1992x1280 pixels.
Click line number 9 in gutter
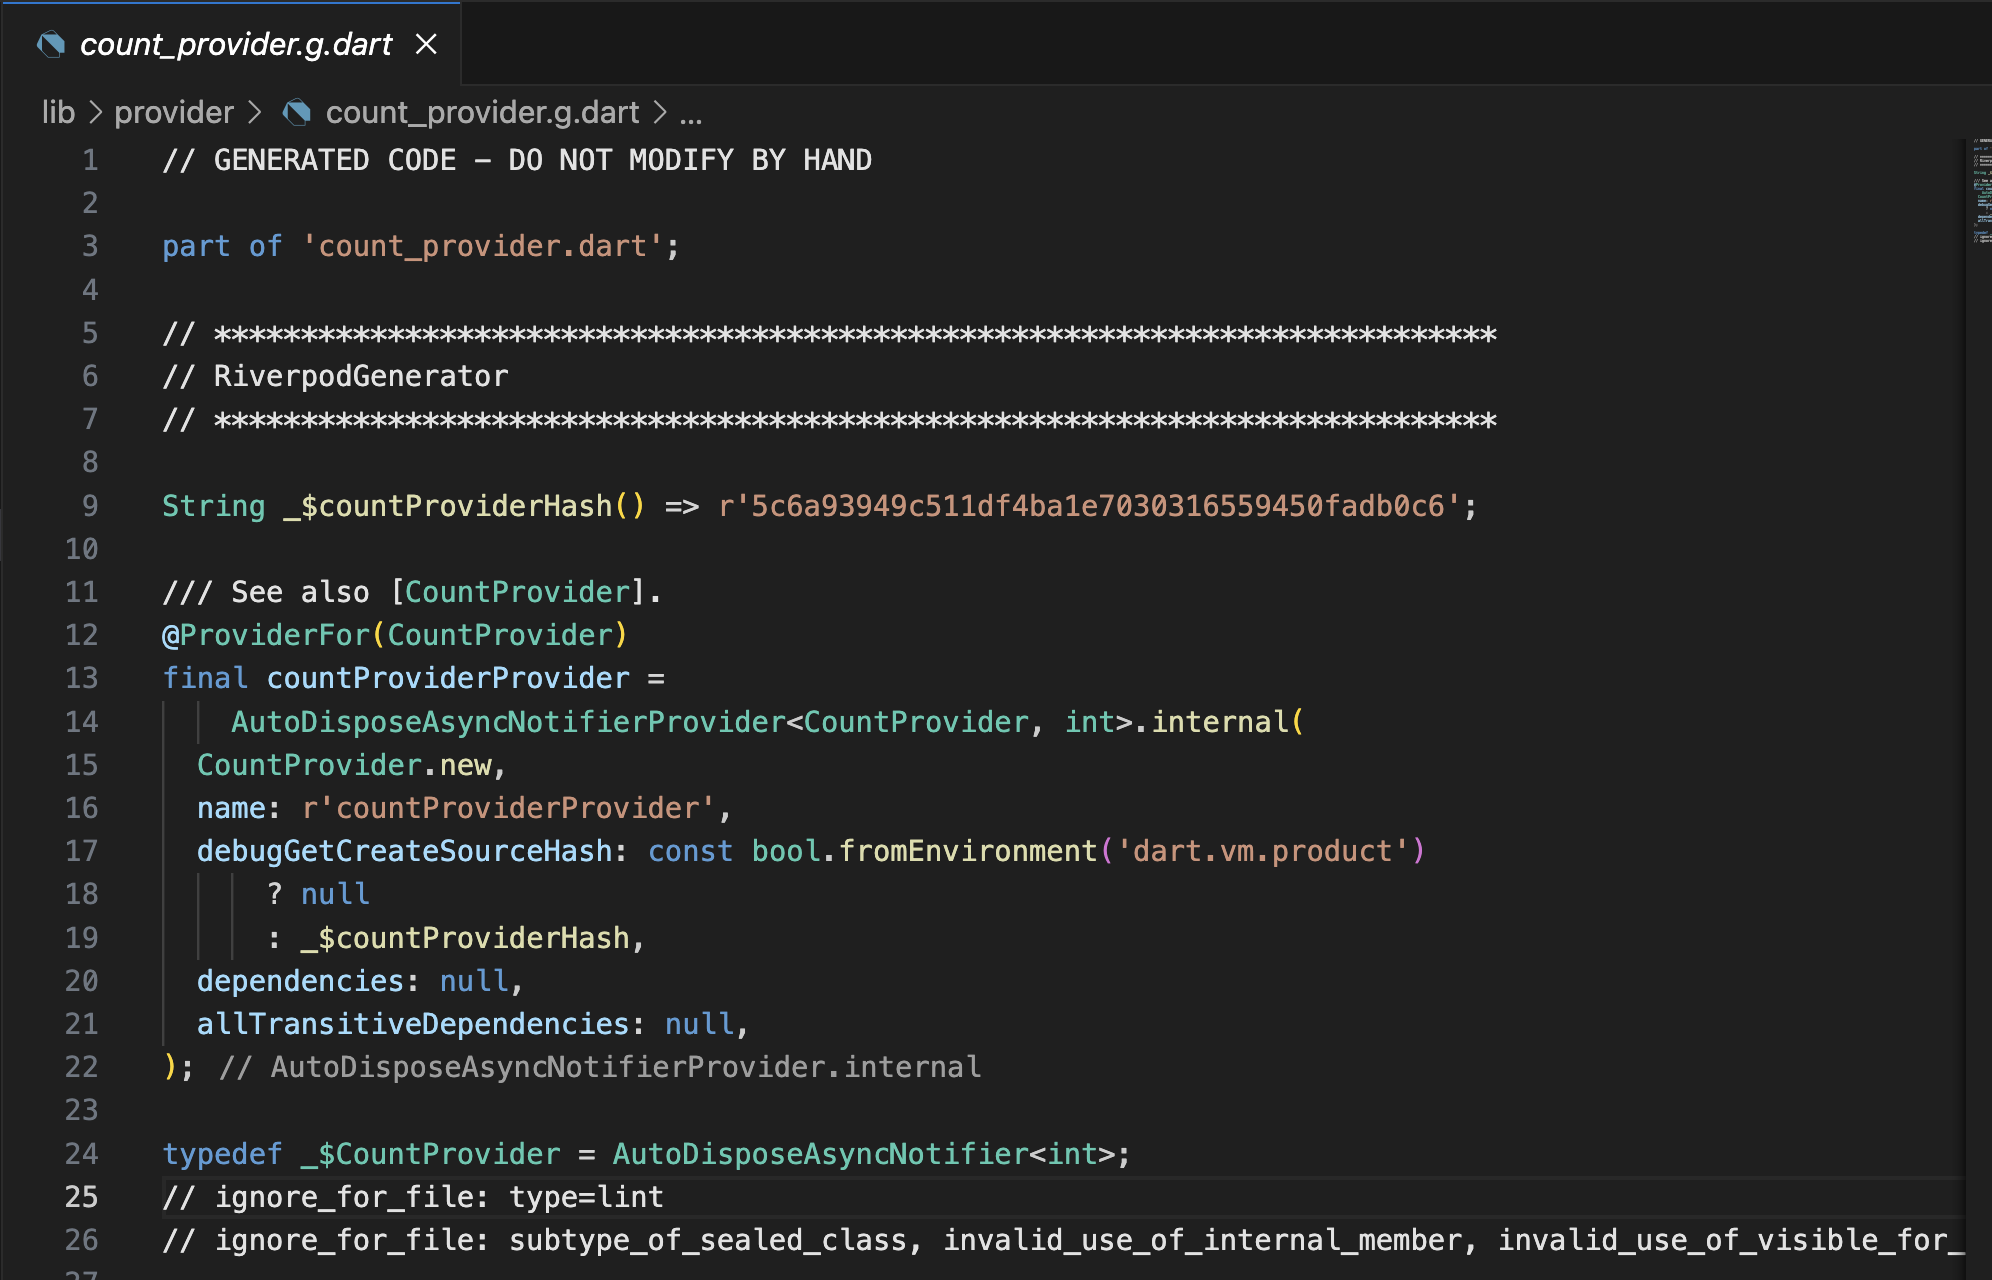point(90,506)
